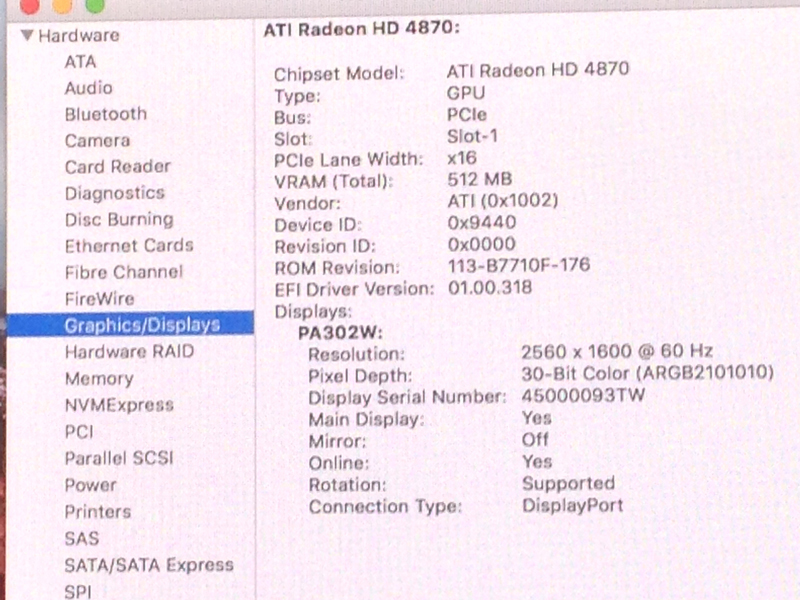Select the Slot-1 value

472,136
